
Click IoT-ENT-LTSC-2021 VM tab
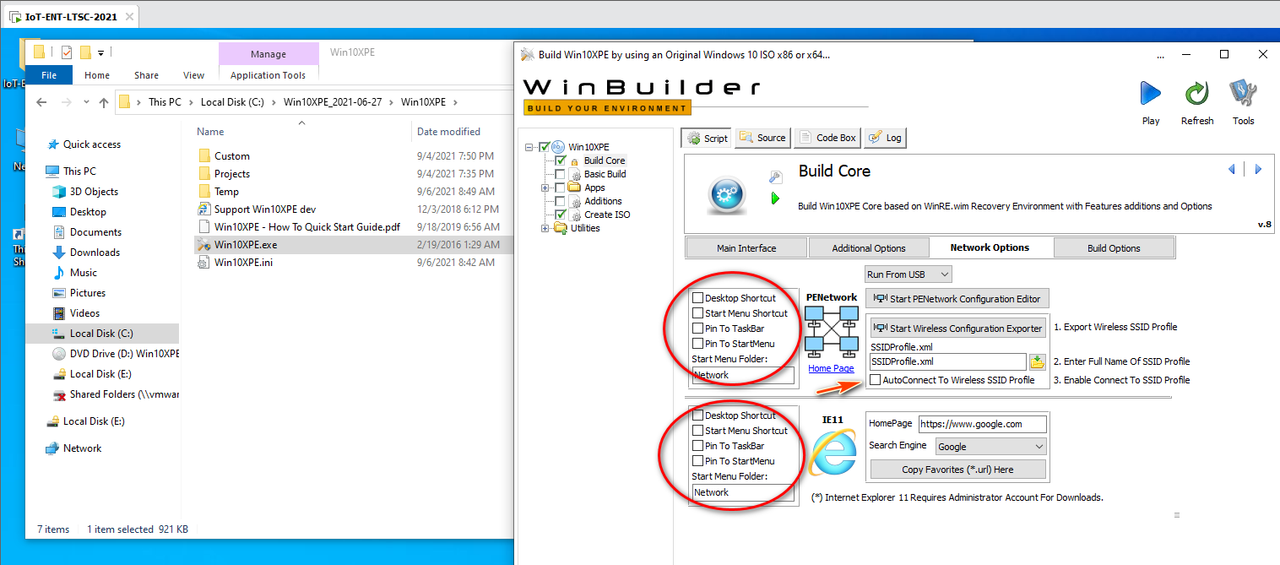point(70,16)
